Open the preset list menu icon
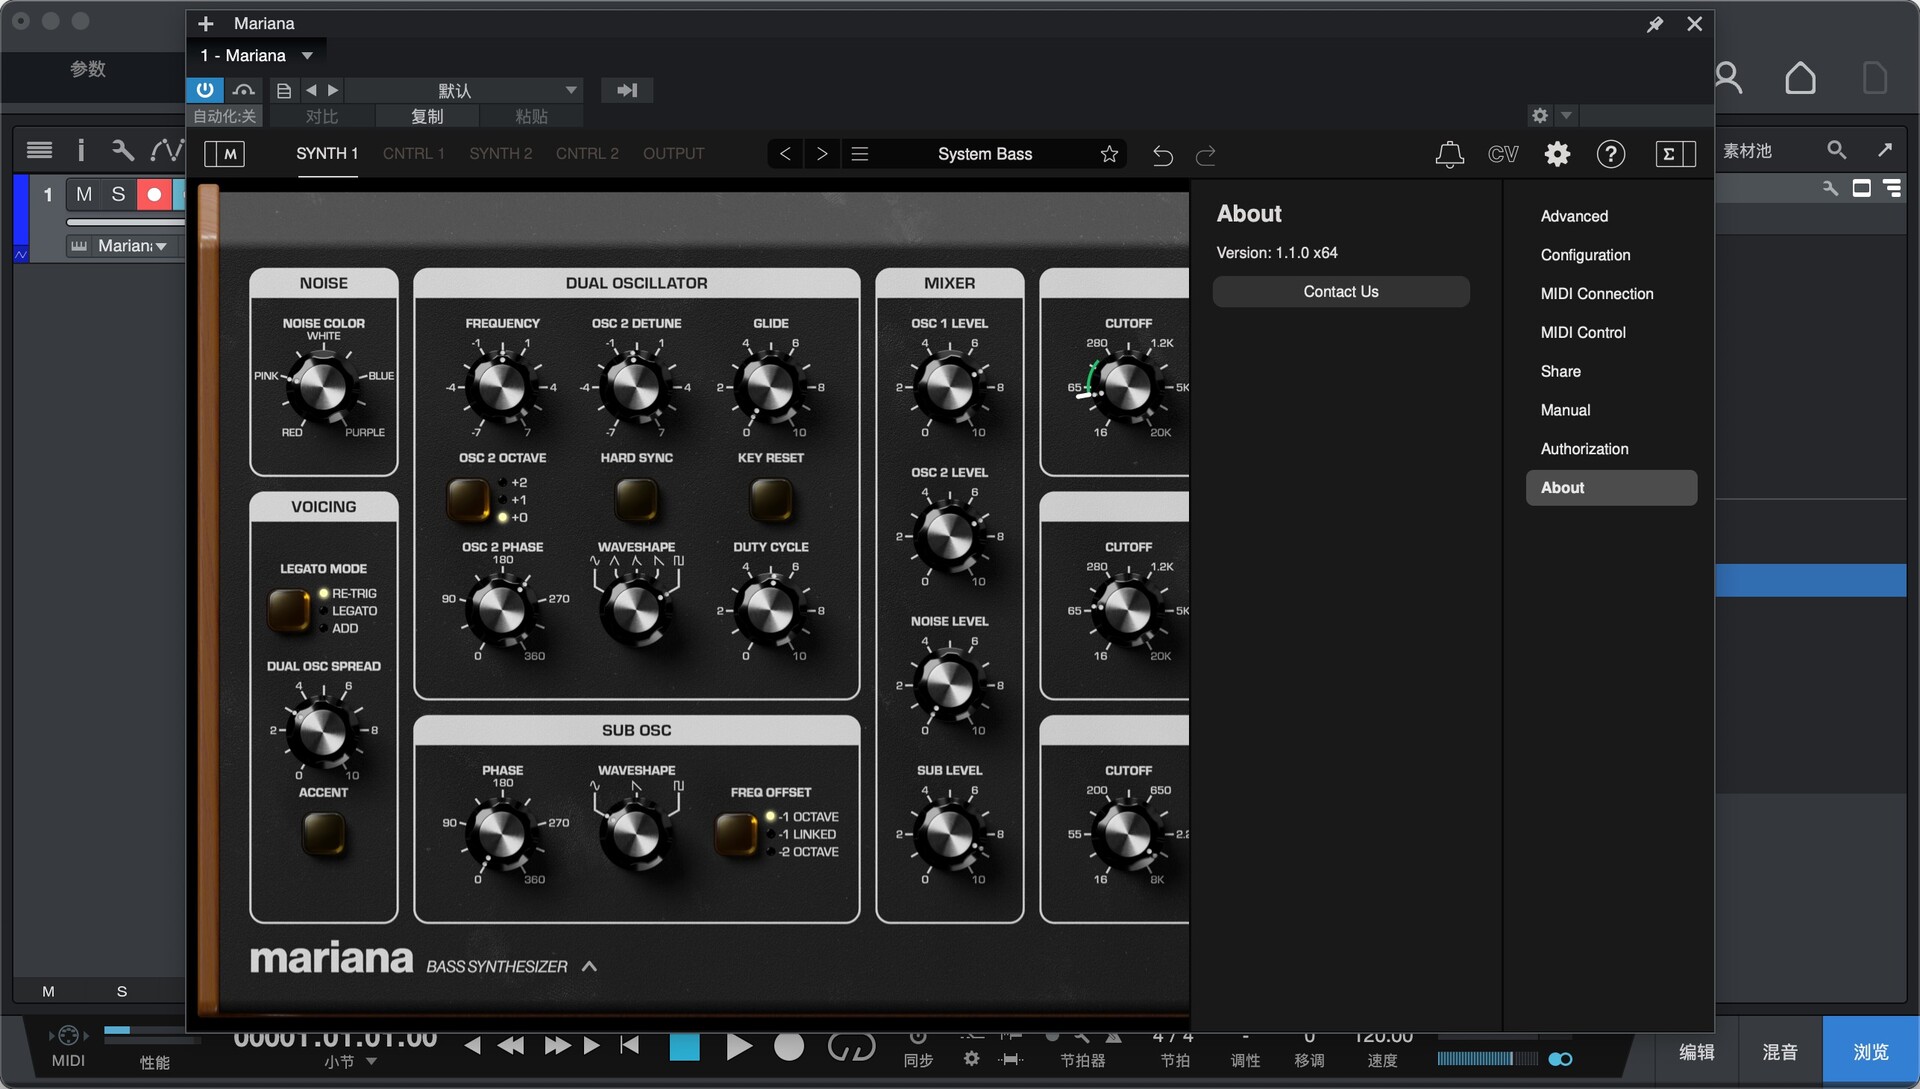1920x1089 pixels. tap(859, 154)
